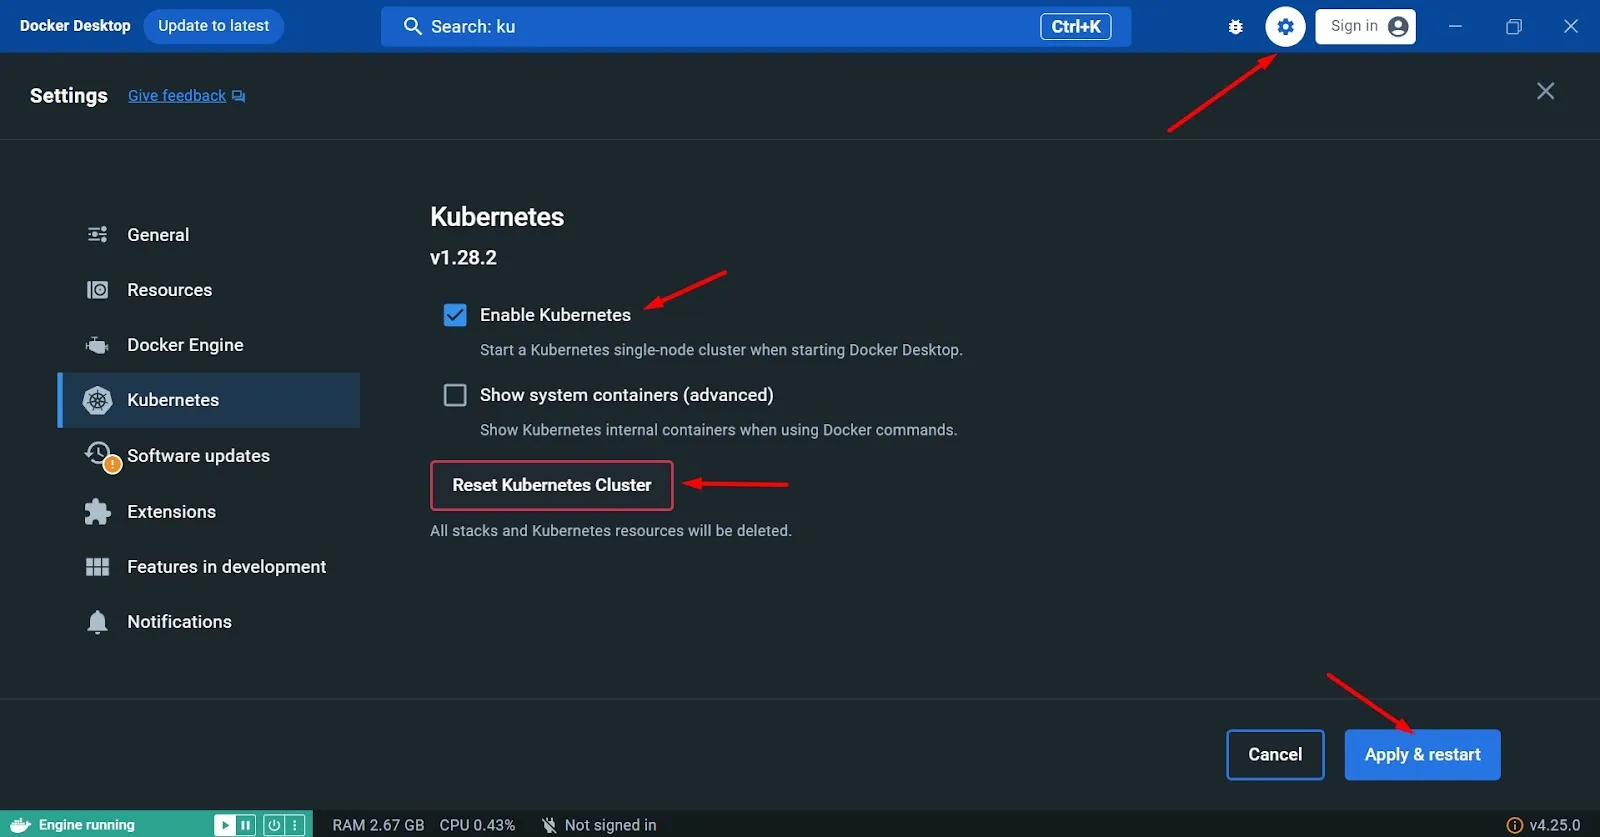Screen dimensions: 1600x837
Task: Click Apply & restart
Action: [x=1422, y=755]
